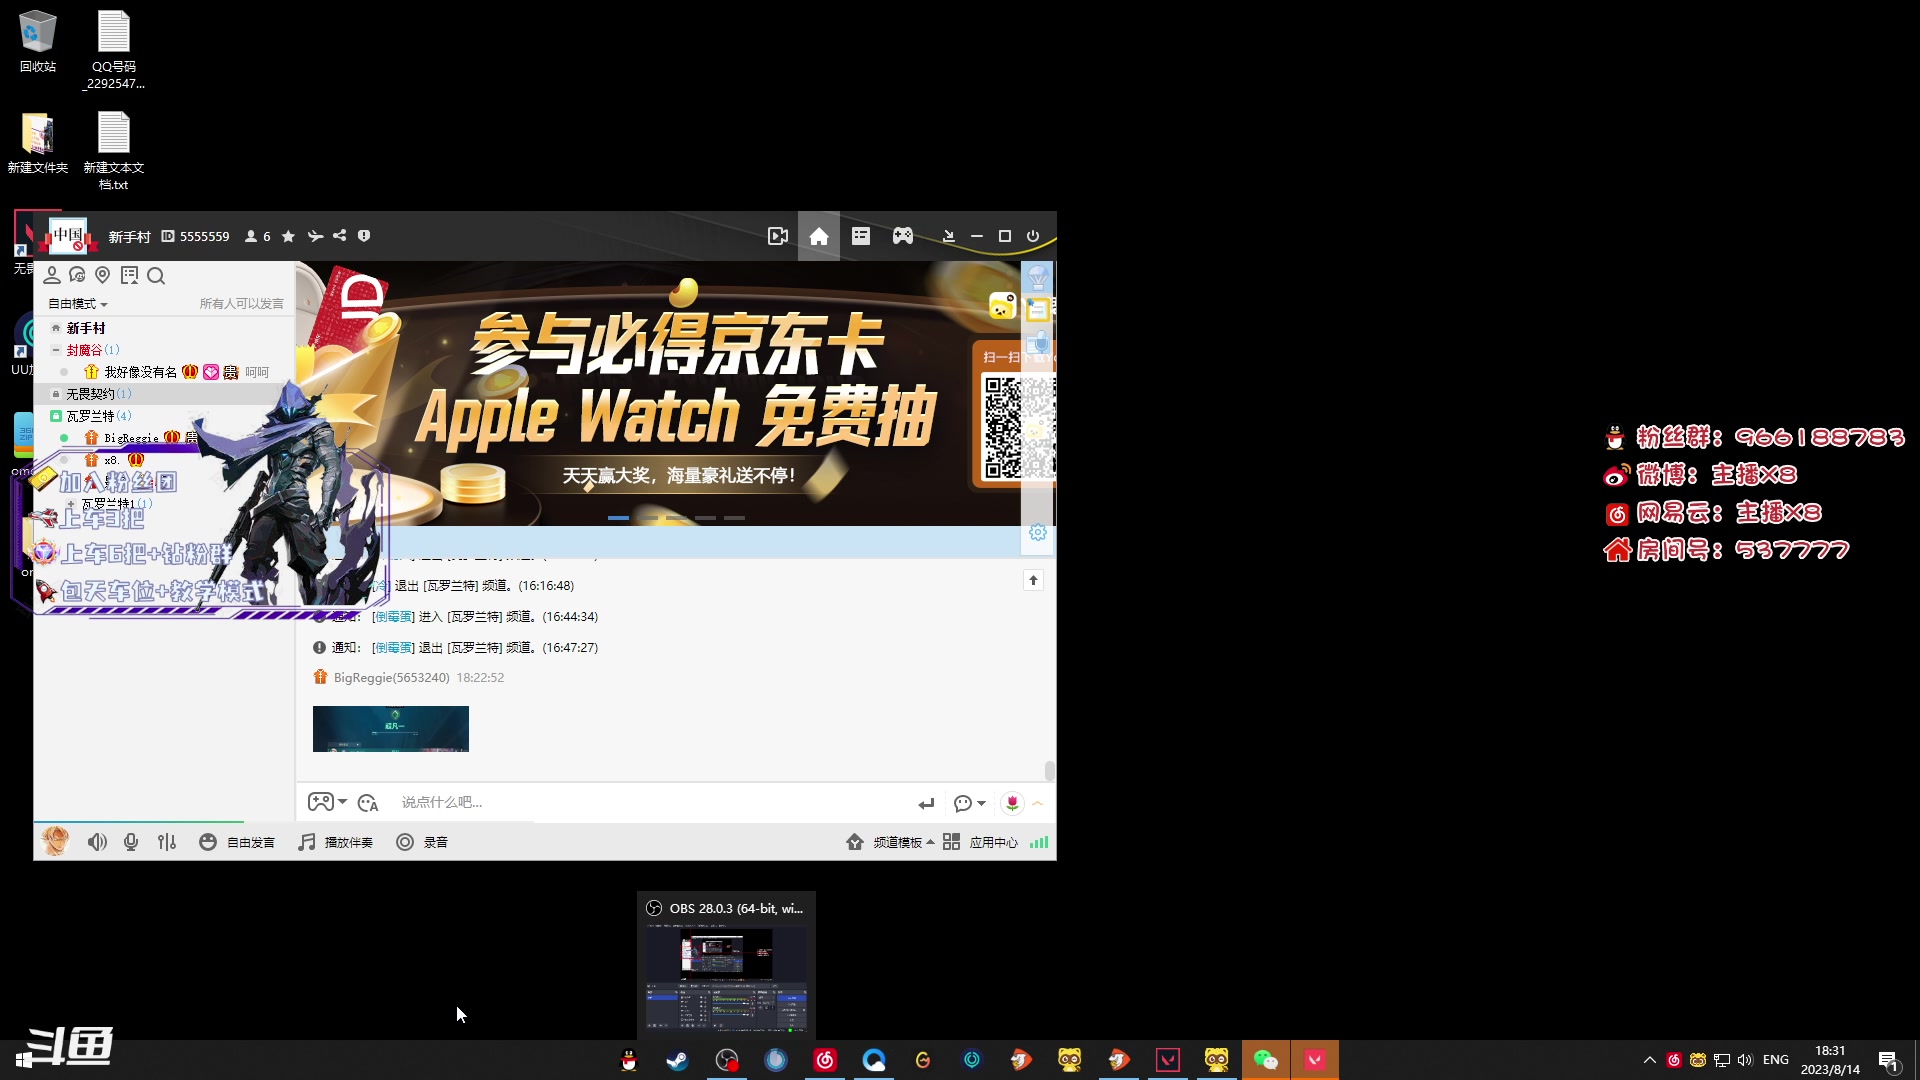Open the game tools gamepad dropdown in chat

coord(327,802)
